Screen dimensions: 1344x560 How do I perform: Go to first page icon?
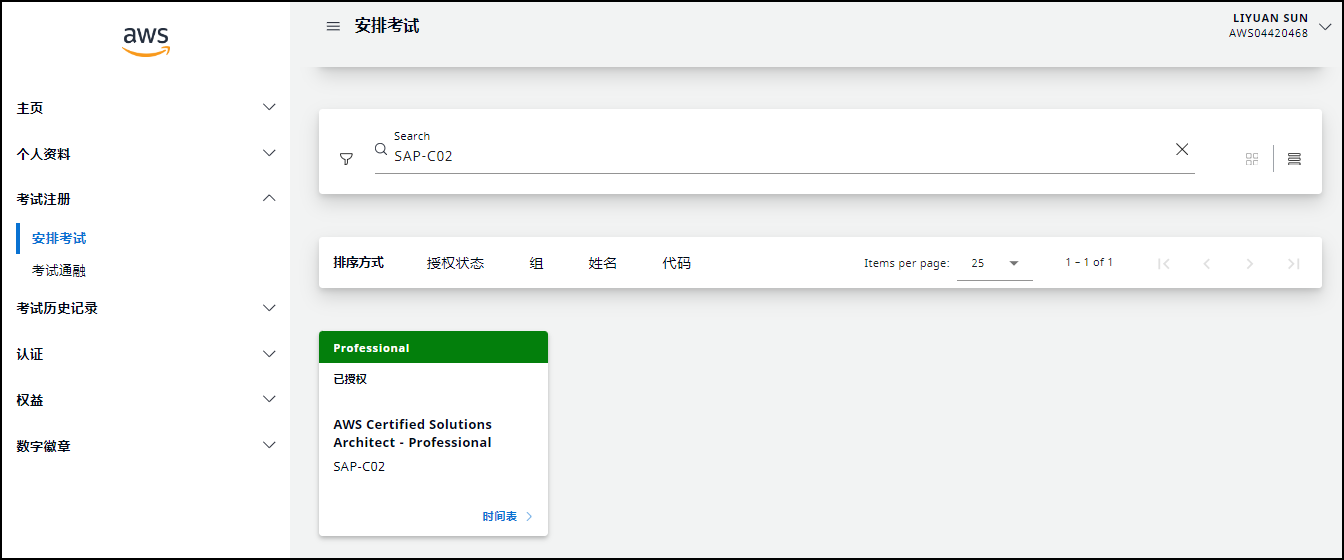(1163, 264)
